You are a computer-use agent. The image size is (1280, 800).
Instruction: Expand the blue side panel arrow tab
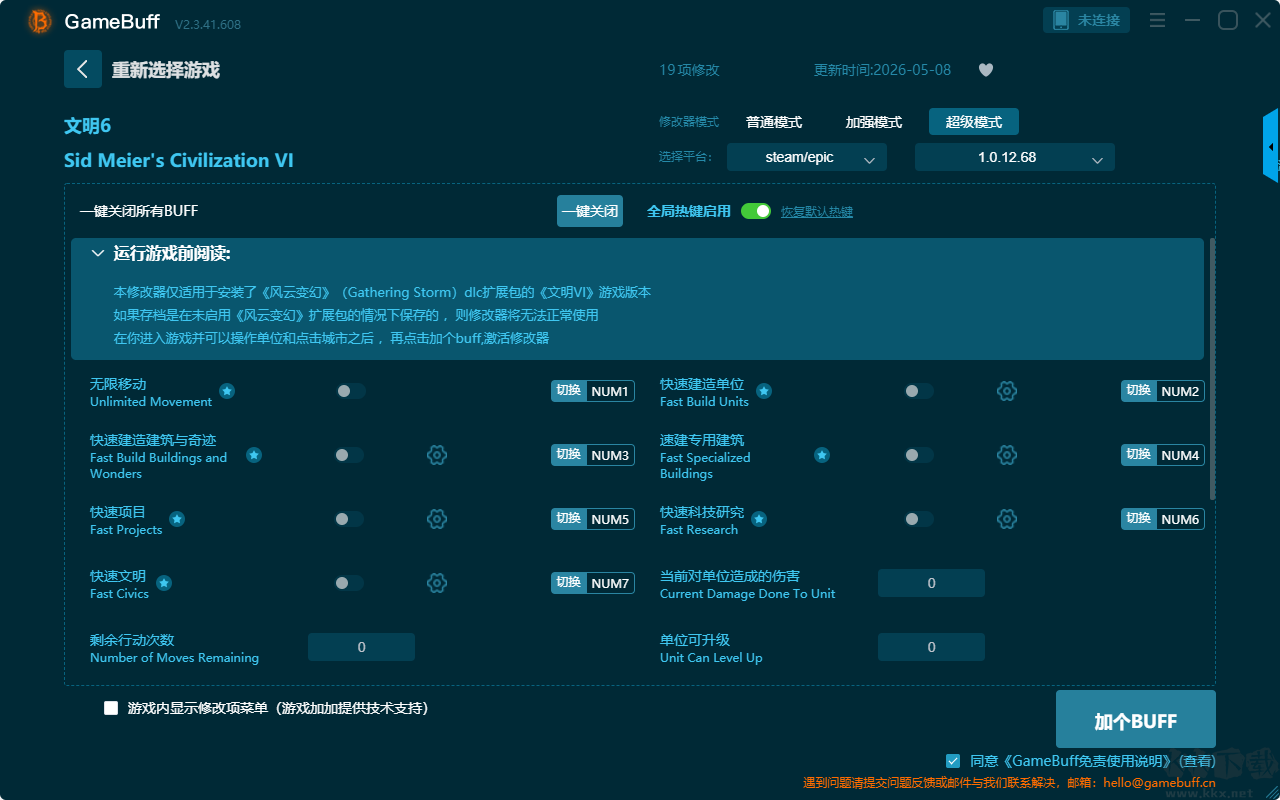pos(1271,146)
